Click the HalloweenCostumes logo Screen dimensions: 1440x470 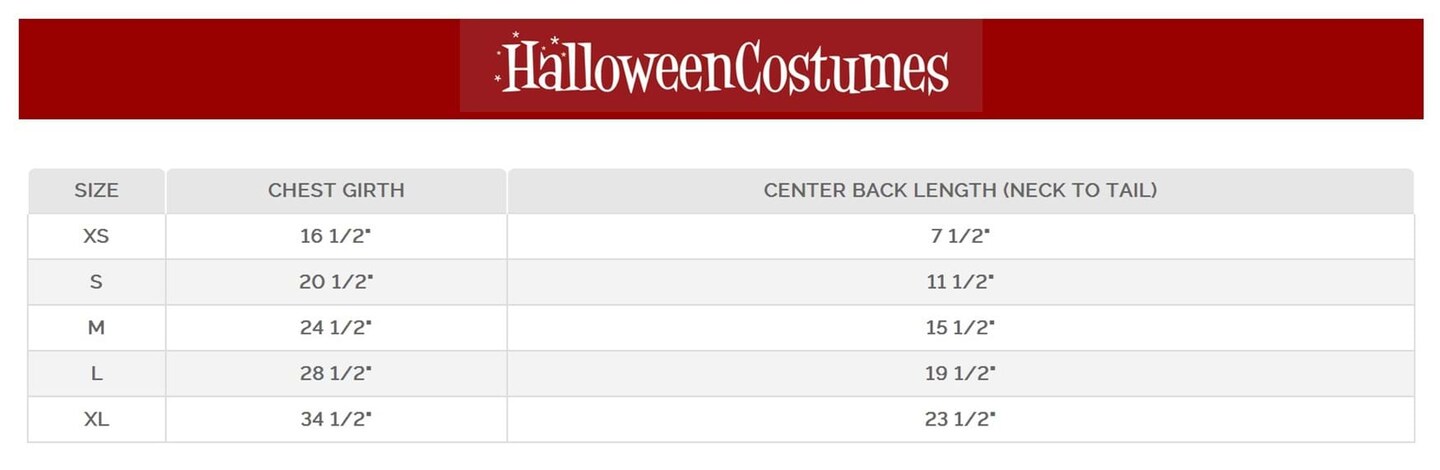pyautogui.click(x=721, y=67)
